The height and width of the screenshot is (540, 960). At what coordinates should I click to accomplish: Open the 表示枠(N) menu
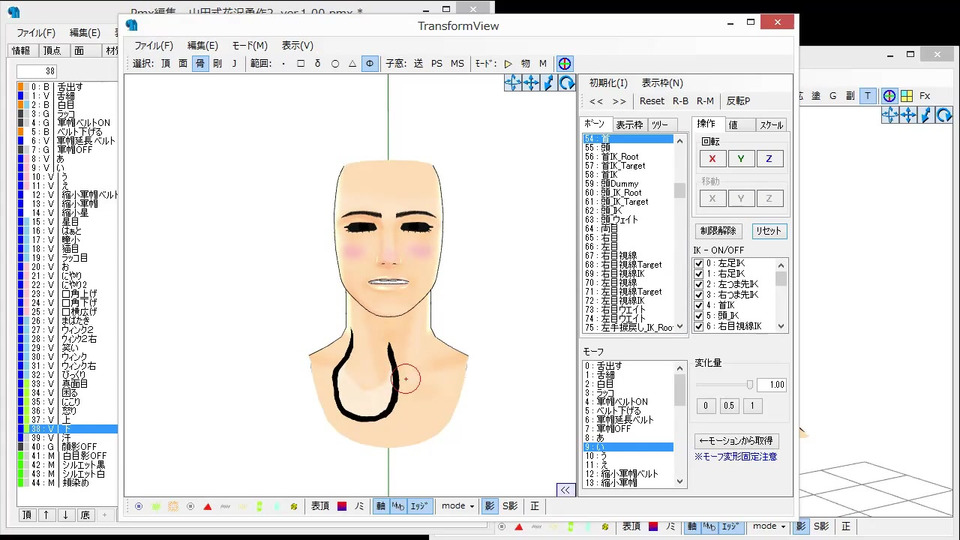coord(662,83)
